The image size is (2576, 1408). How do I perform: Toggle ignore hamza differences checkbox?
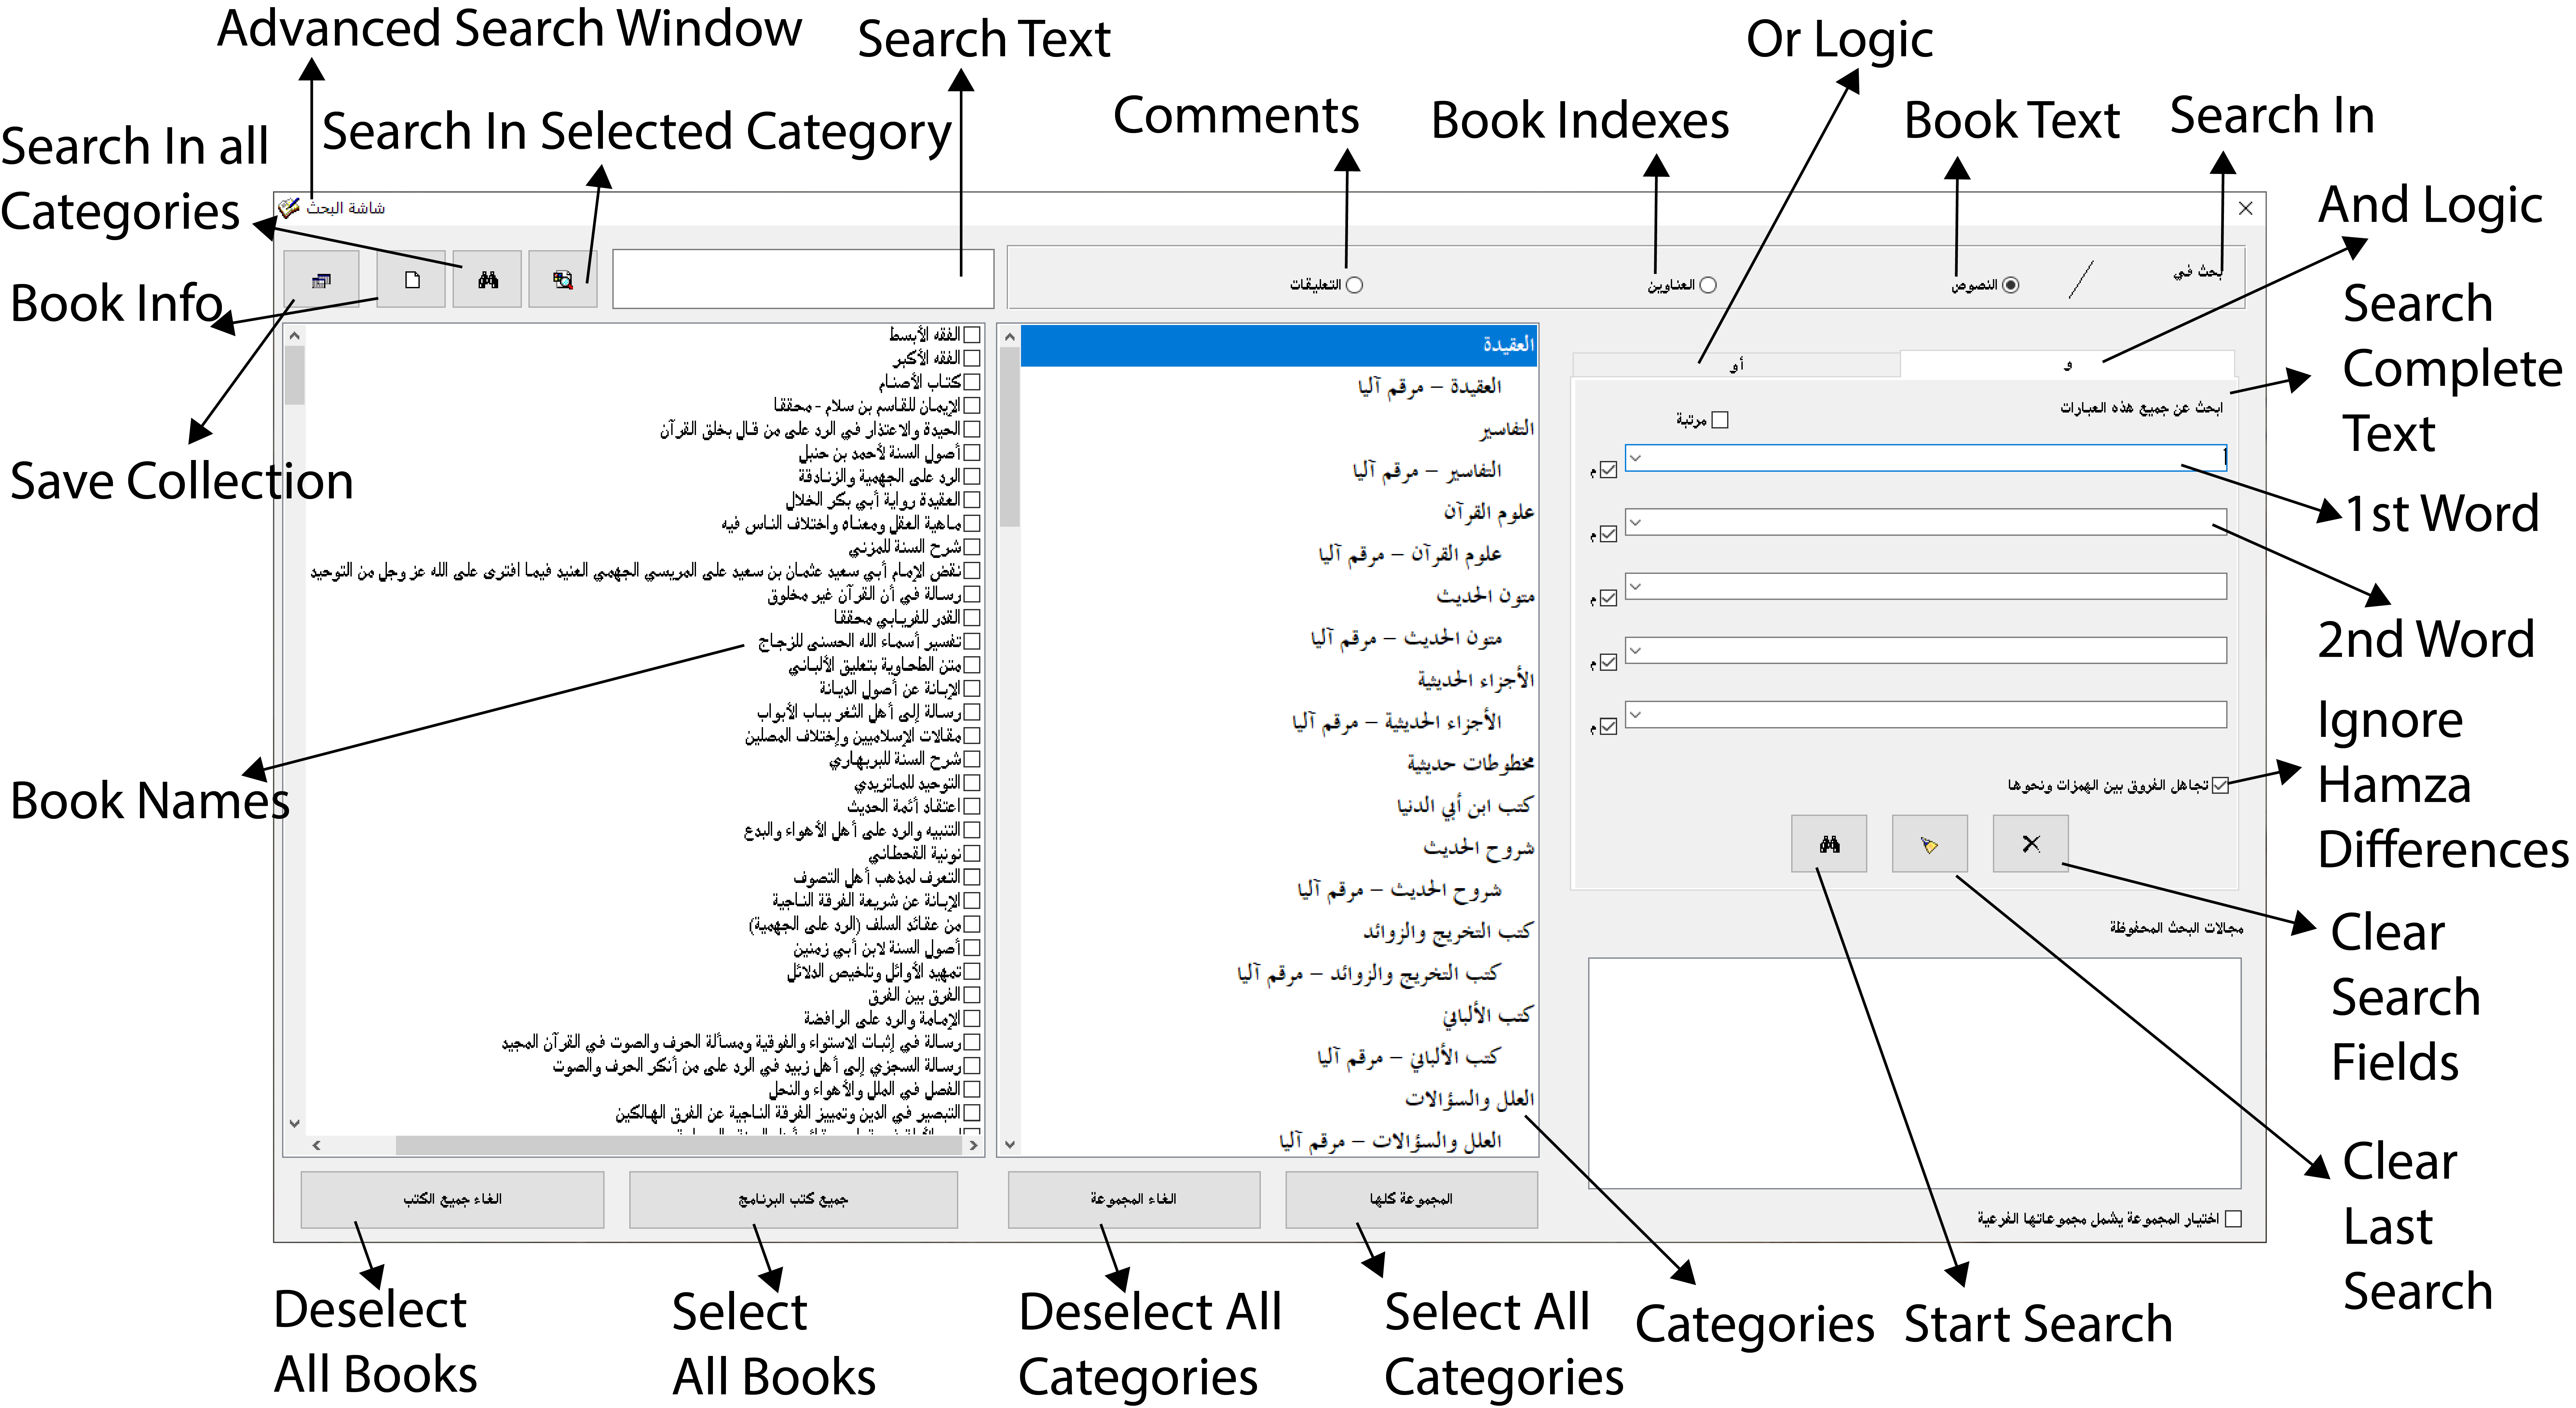2220,786
